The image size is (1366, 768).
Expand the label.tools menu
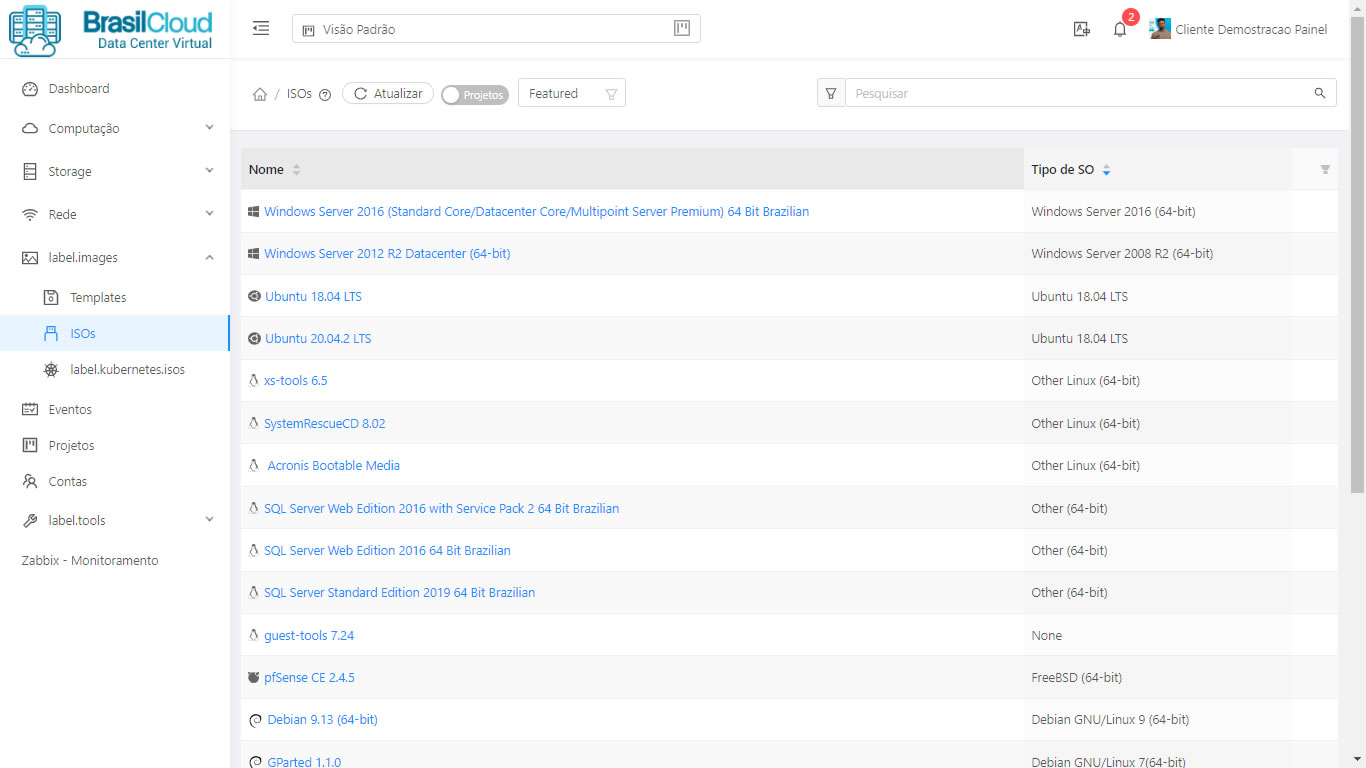[115, 520]
